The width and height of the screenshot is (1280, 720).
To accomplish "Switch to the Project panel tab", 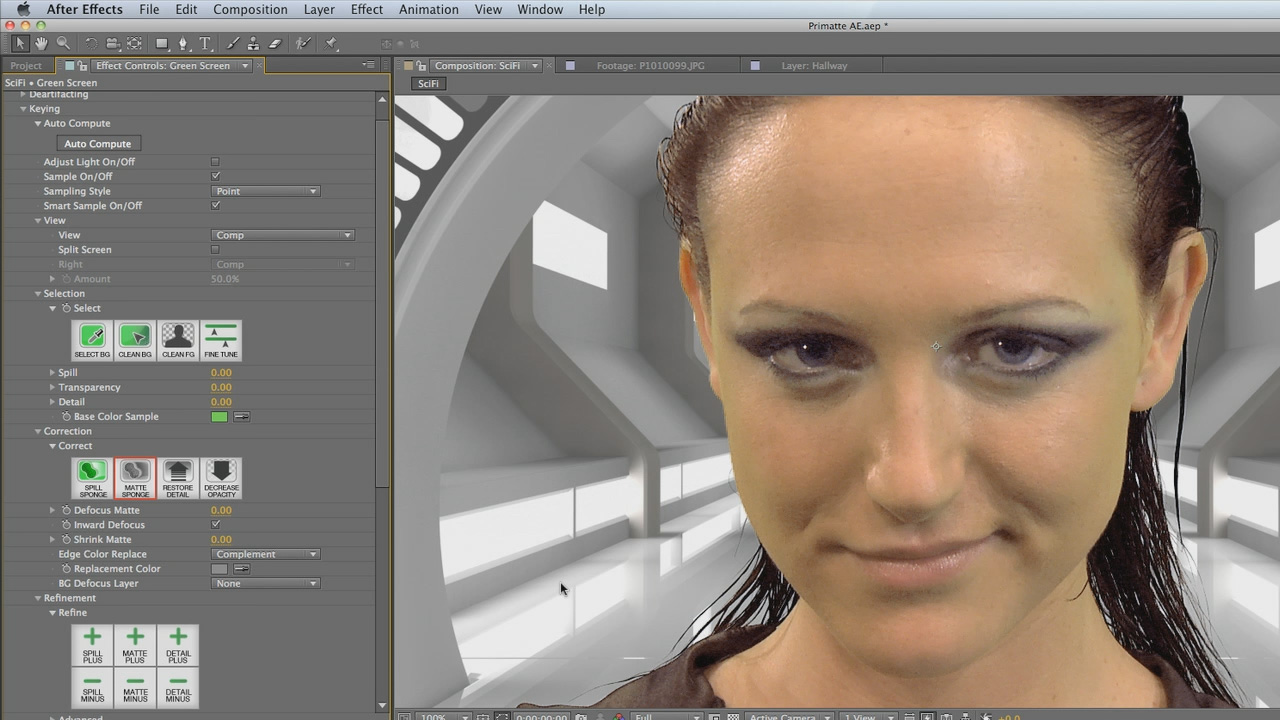I will 26,66.
